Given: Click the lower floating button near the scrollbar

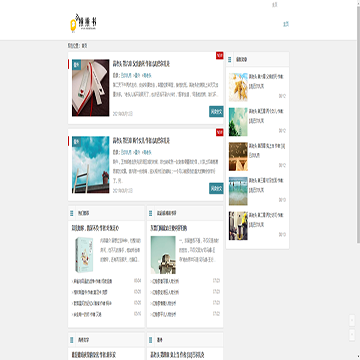Looking at the screenshot, I should 352,335.
